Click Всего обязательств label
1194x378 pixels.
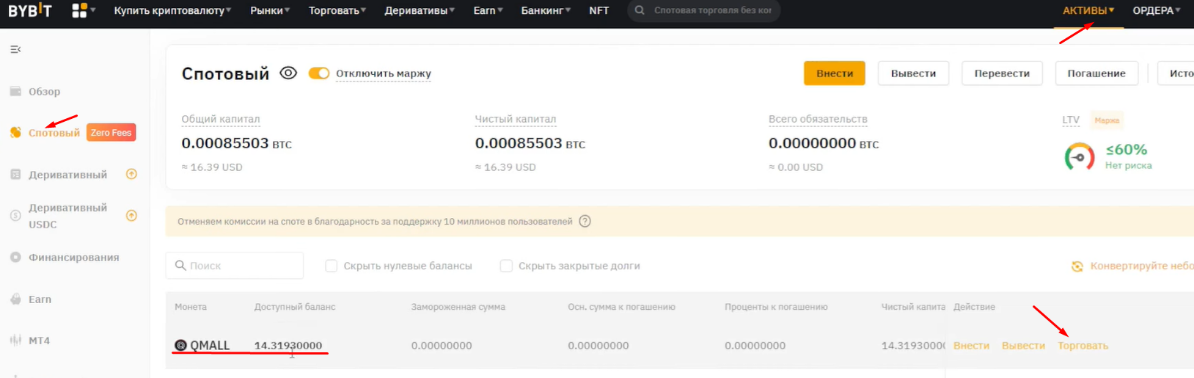(x=818, y=120)
